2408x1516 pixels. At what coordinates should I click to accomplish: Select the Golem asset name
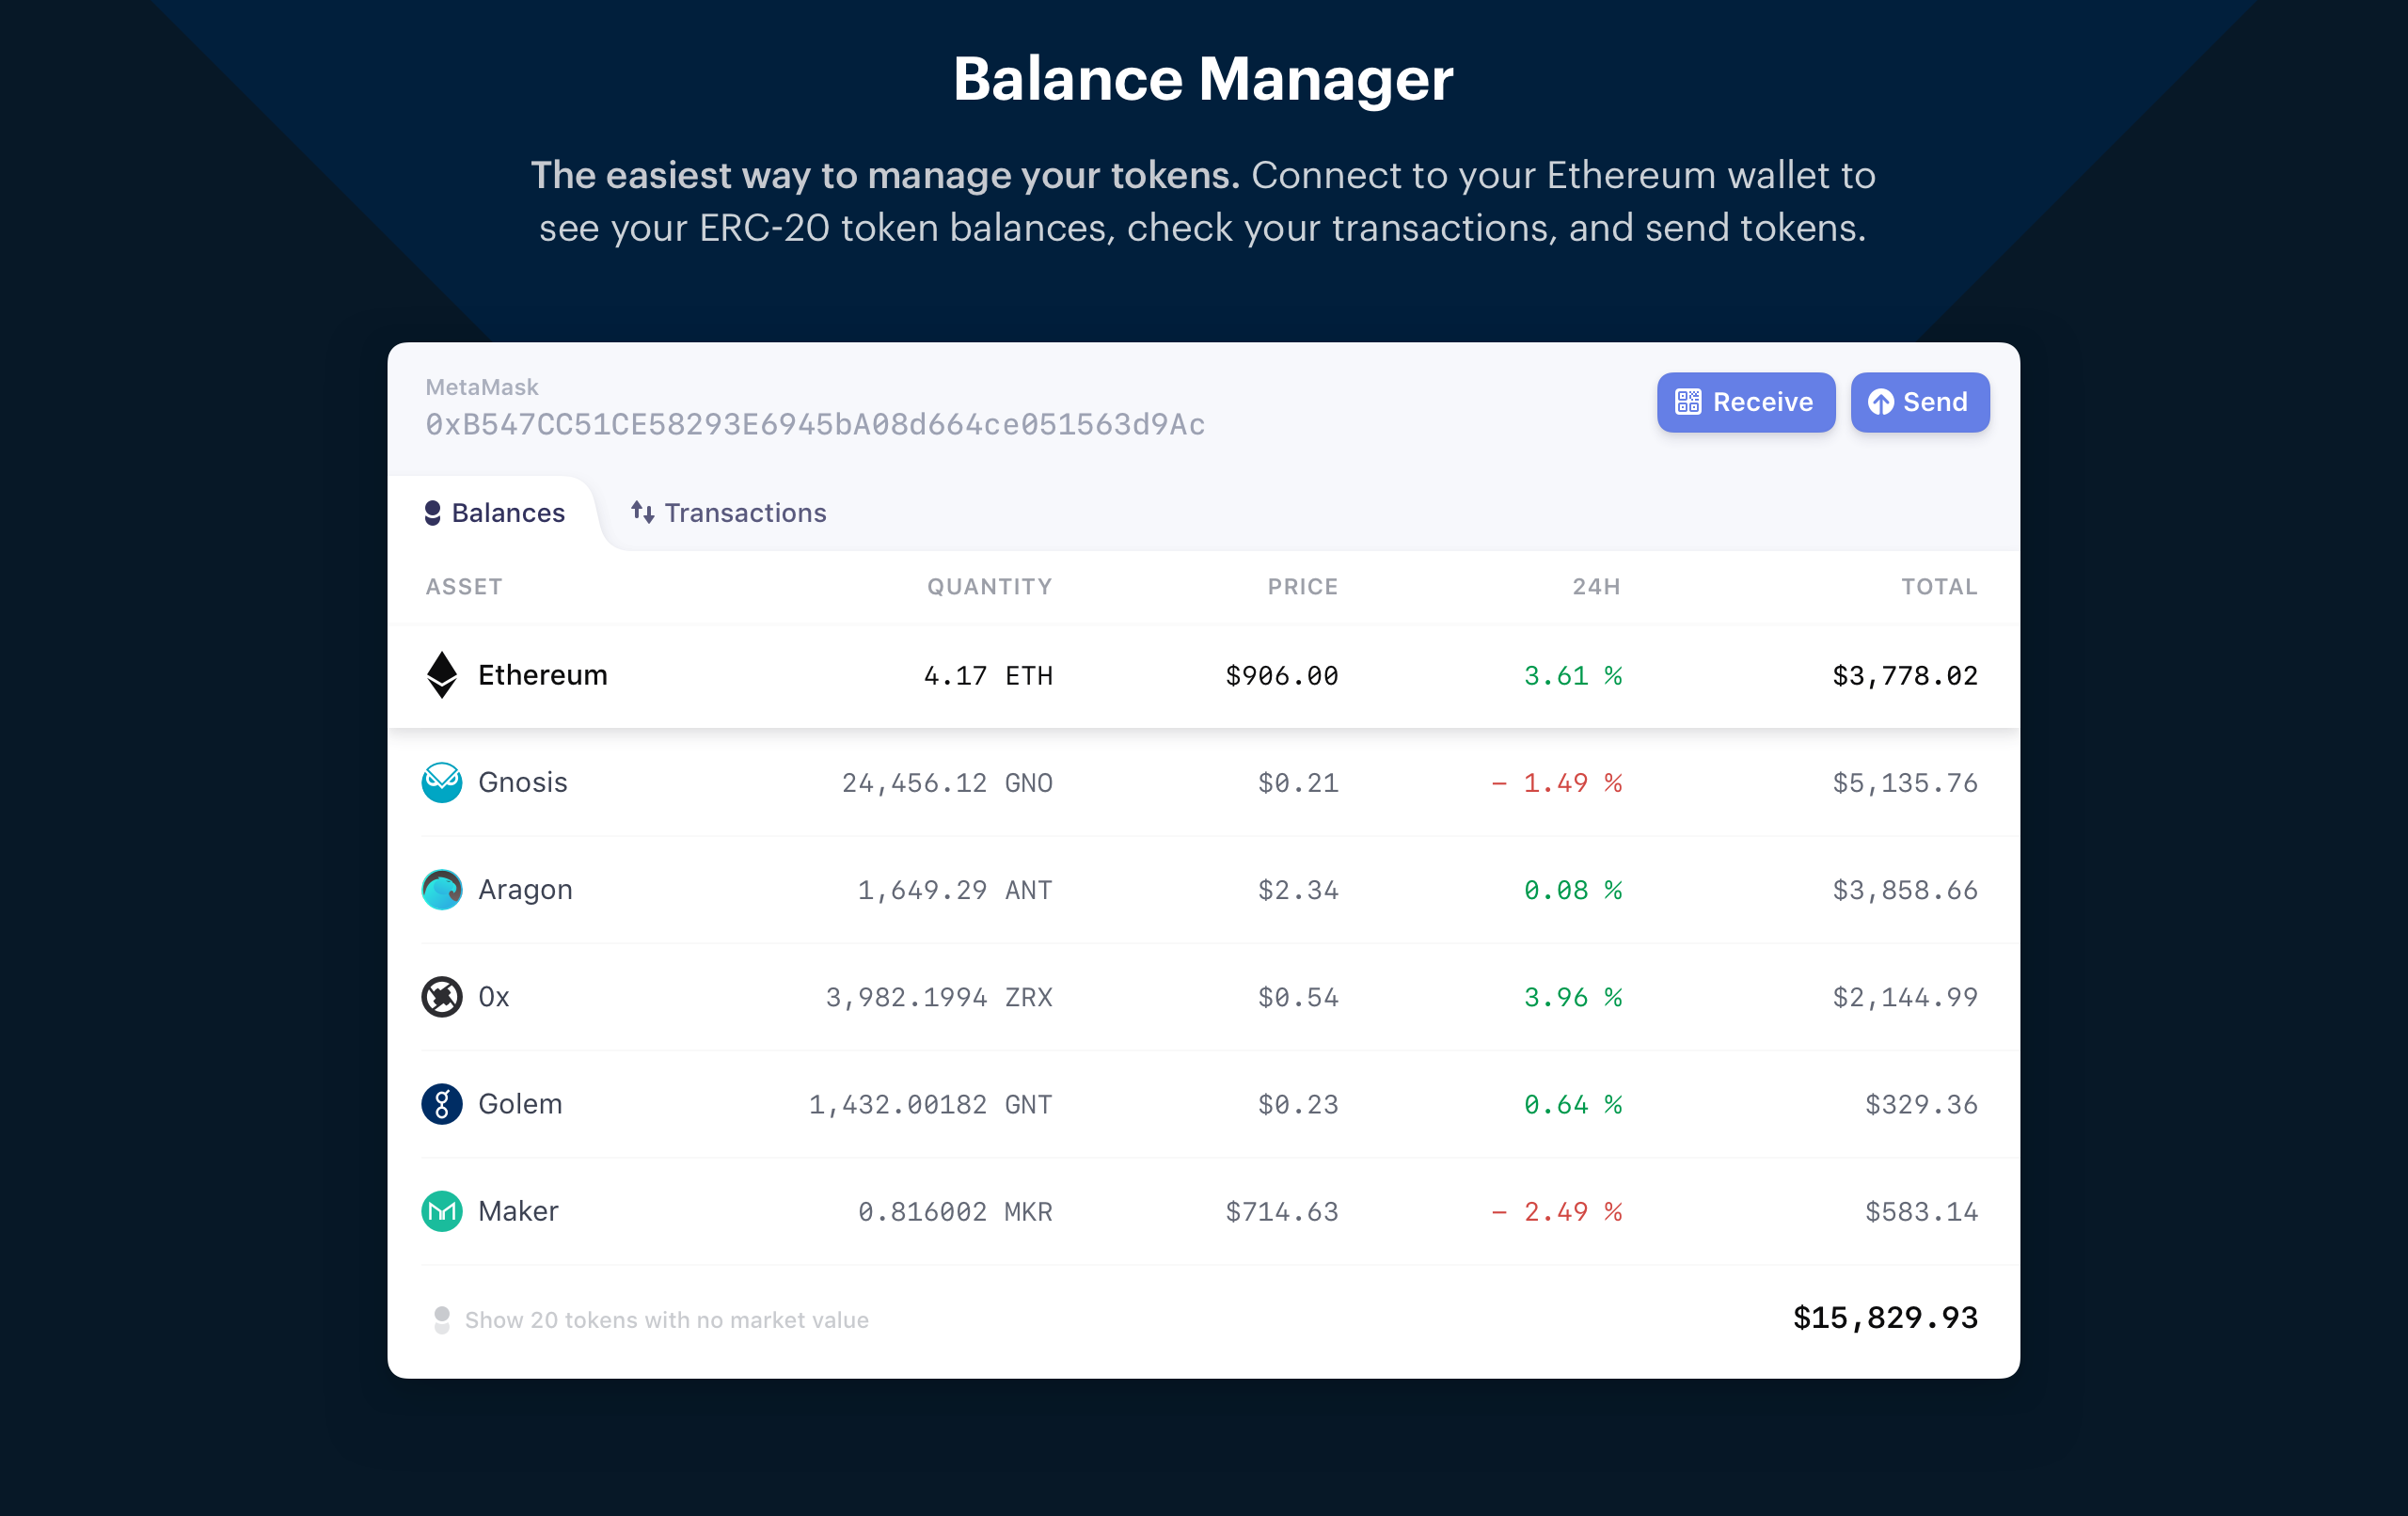[520, 1104]
